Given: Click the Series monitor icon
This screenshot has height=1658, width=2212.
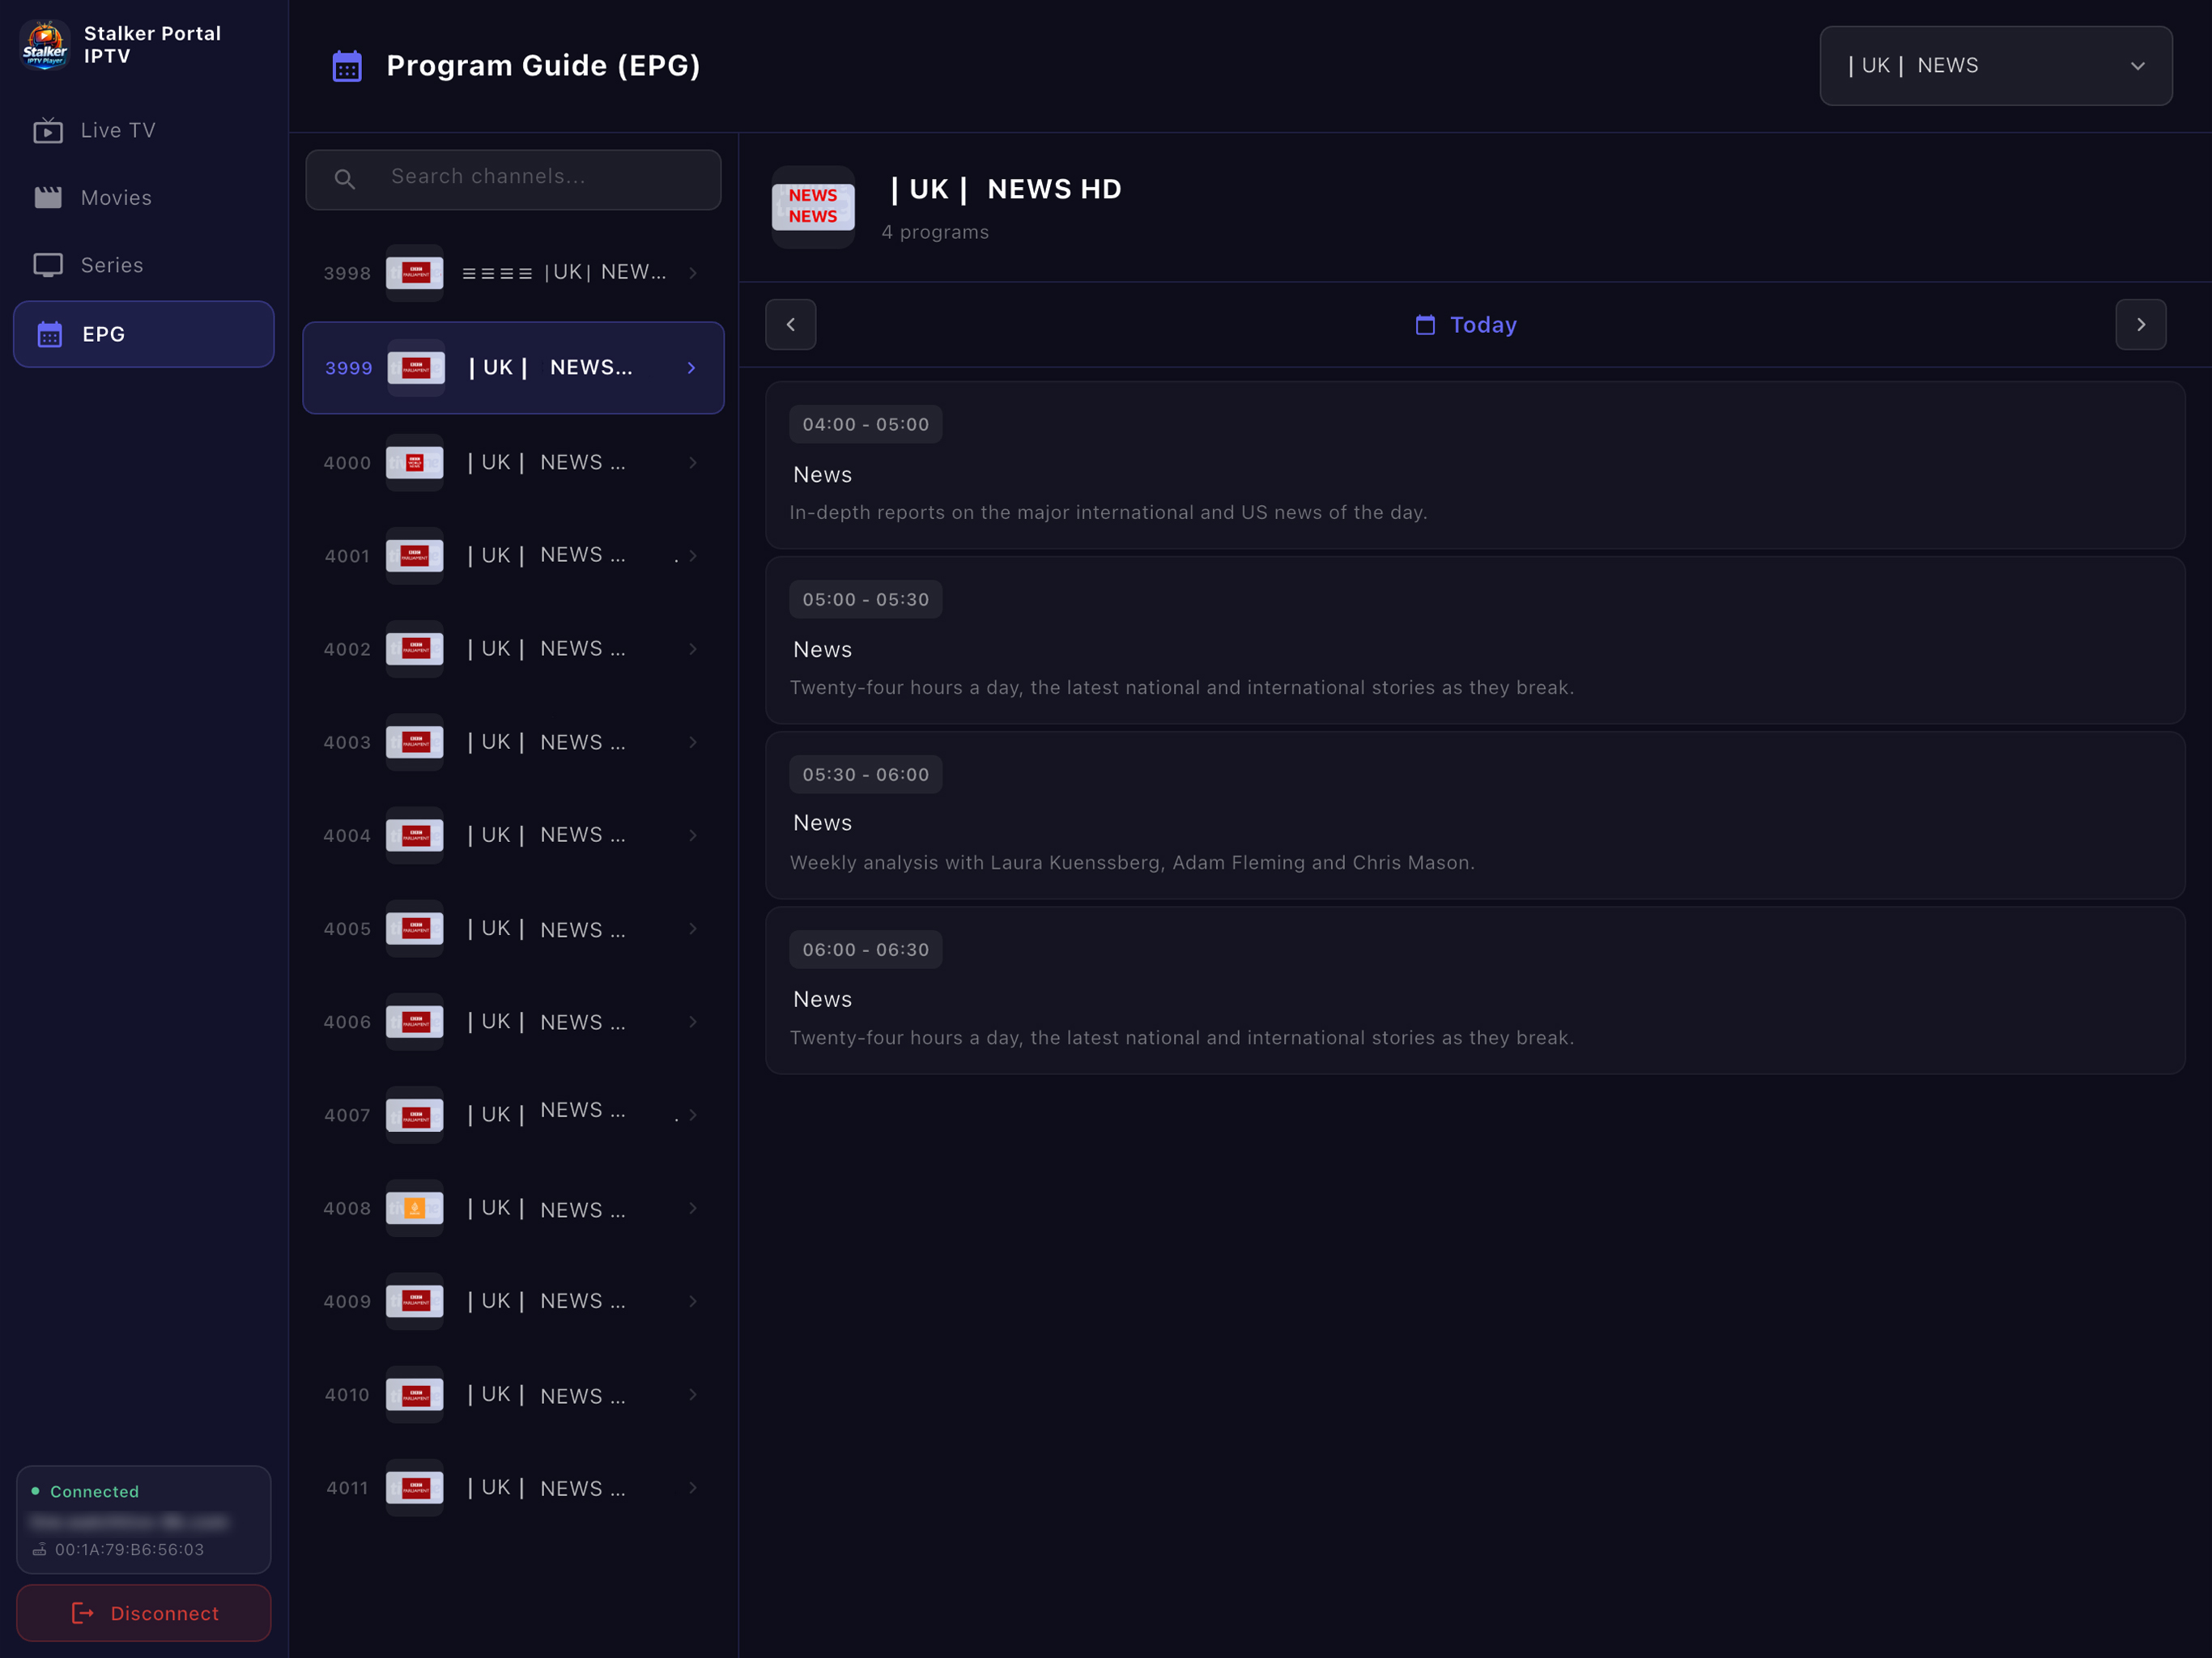Looking at the screenshot, I should pos(48,265).
